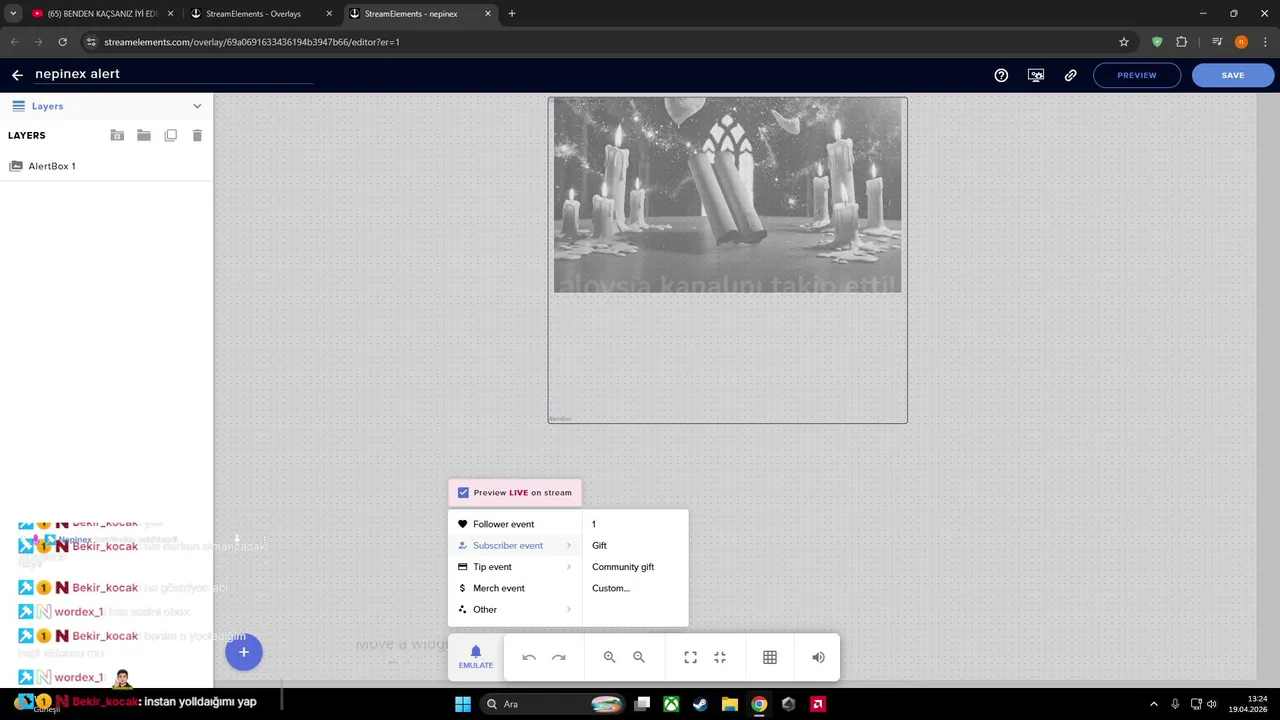Redo the change in the bottom toolbar
The width and height of the screenshot is (1280, 720).
coord(559,657)
